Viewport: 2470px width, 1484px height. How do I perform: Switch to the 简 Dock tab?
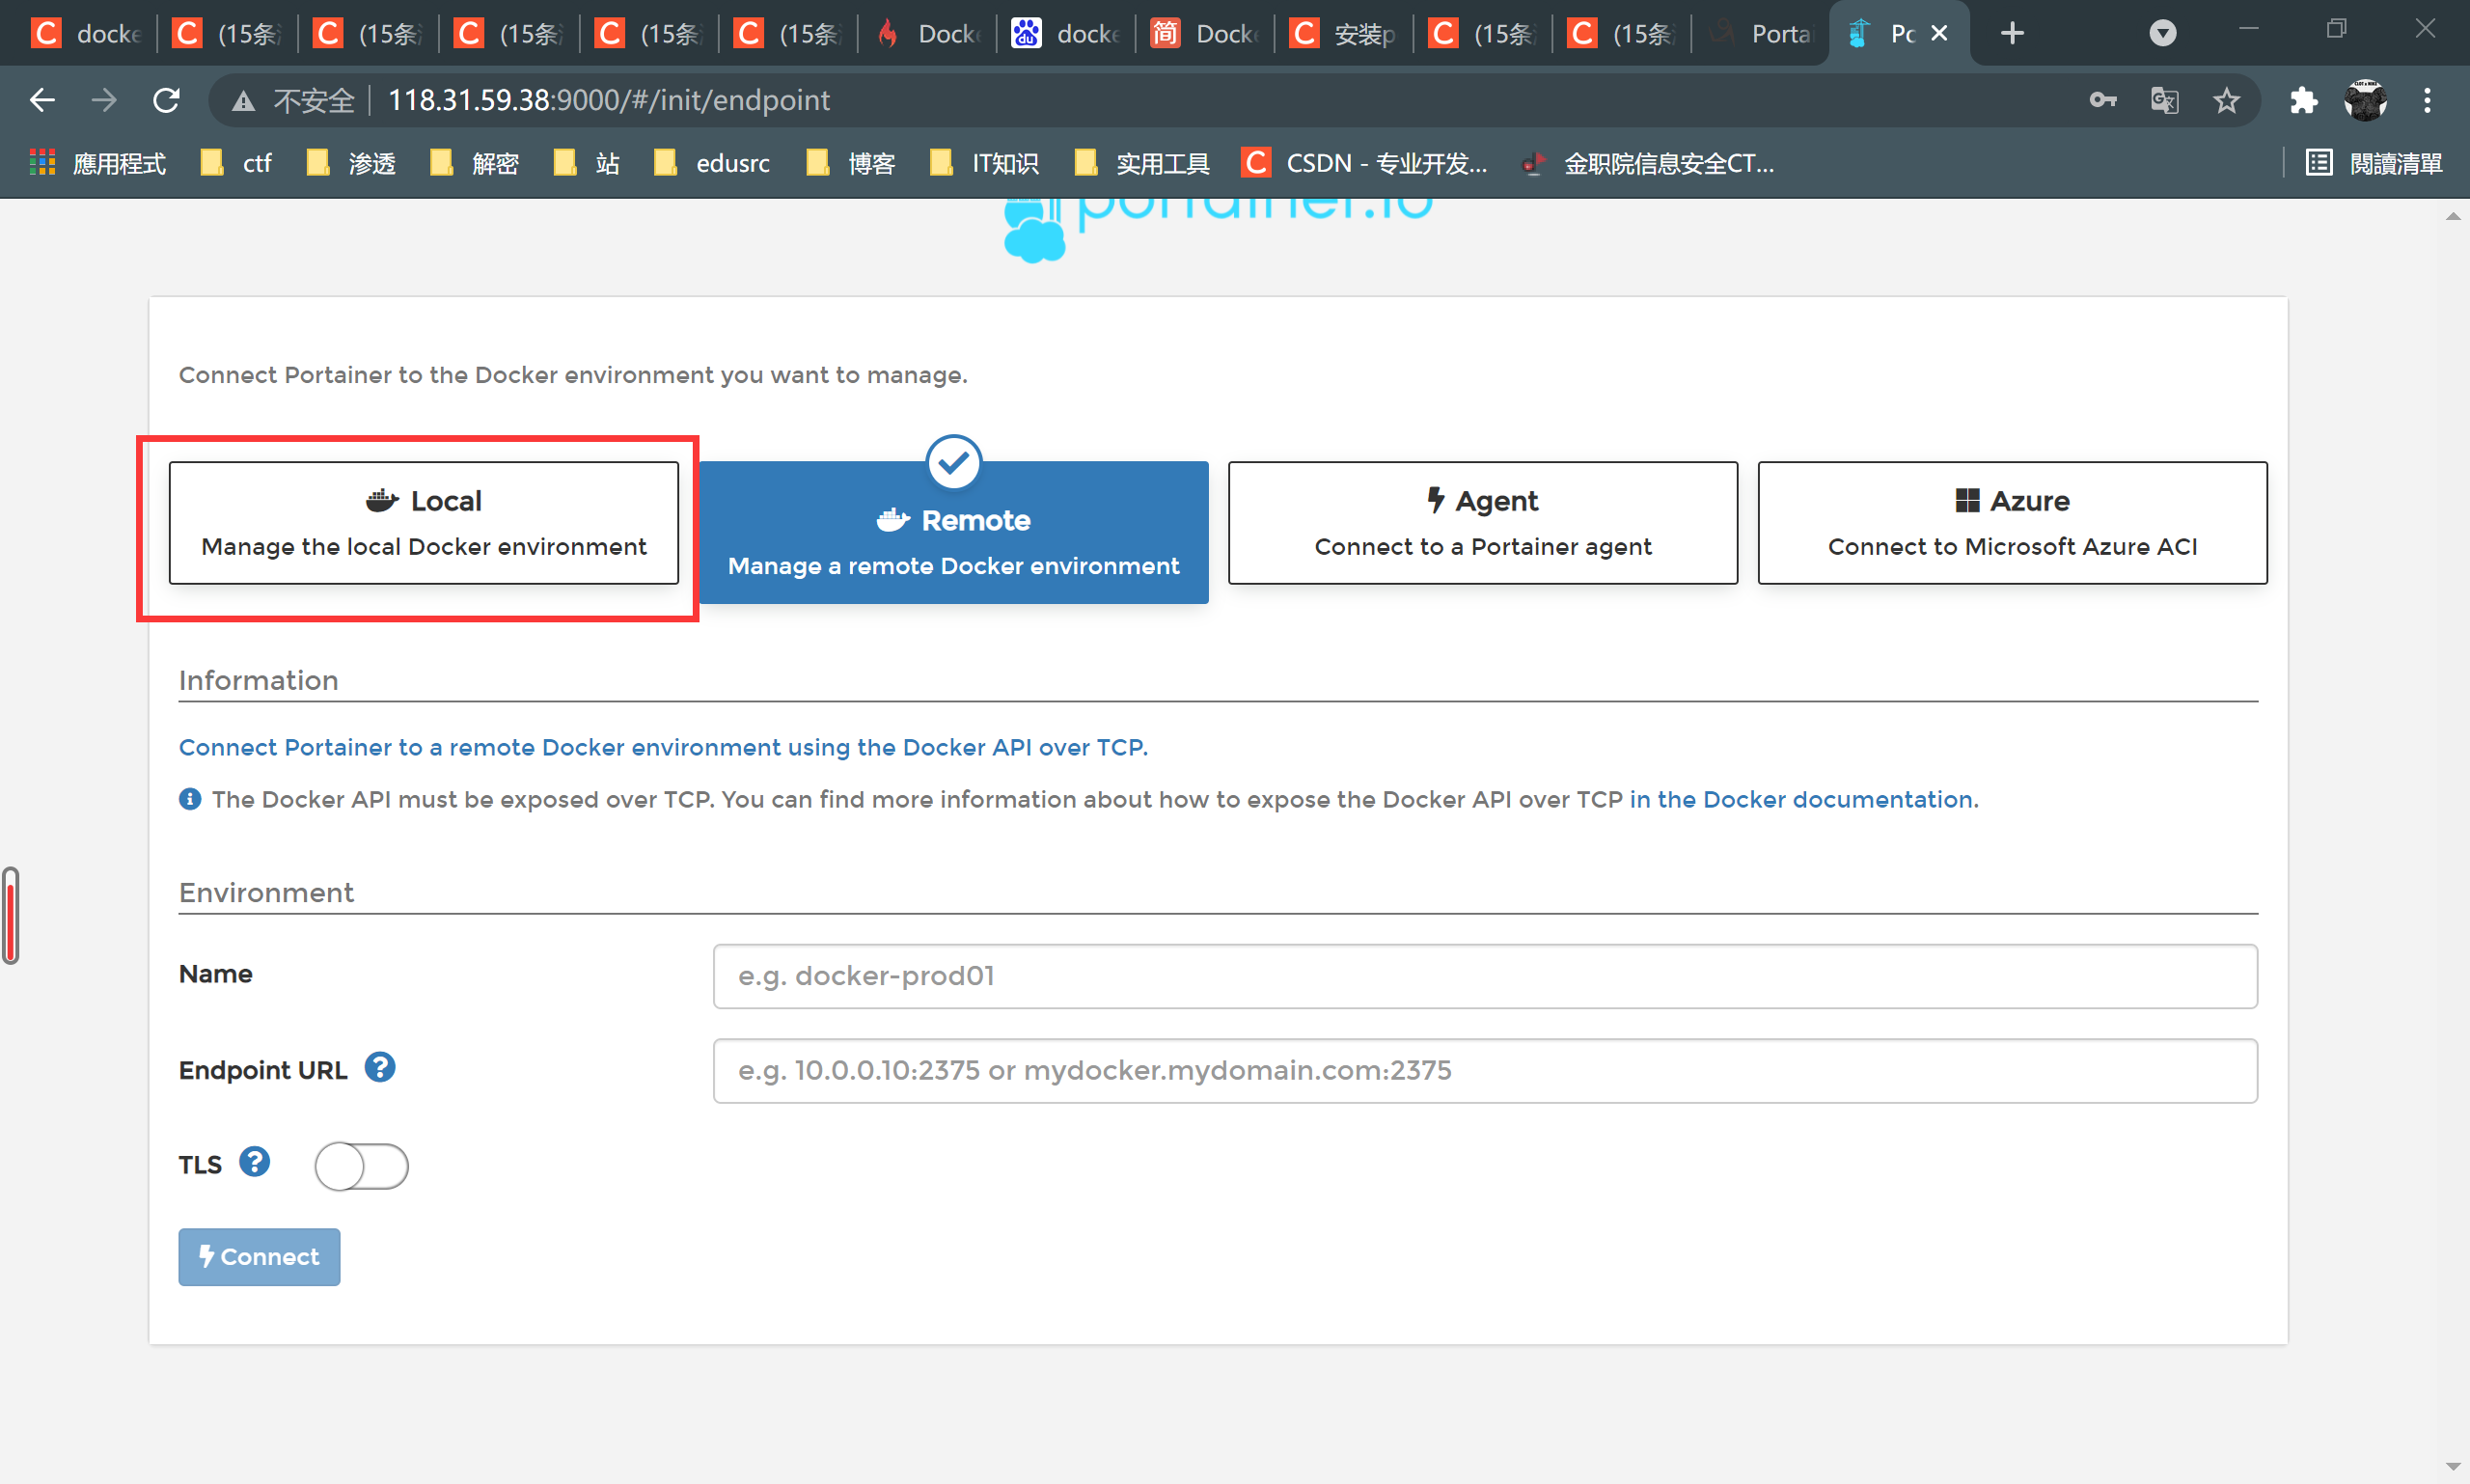pos(1205,34)
